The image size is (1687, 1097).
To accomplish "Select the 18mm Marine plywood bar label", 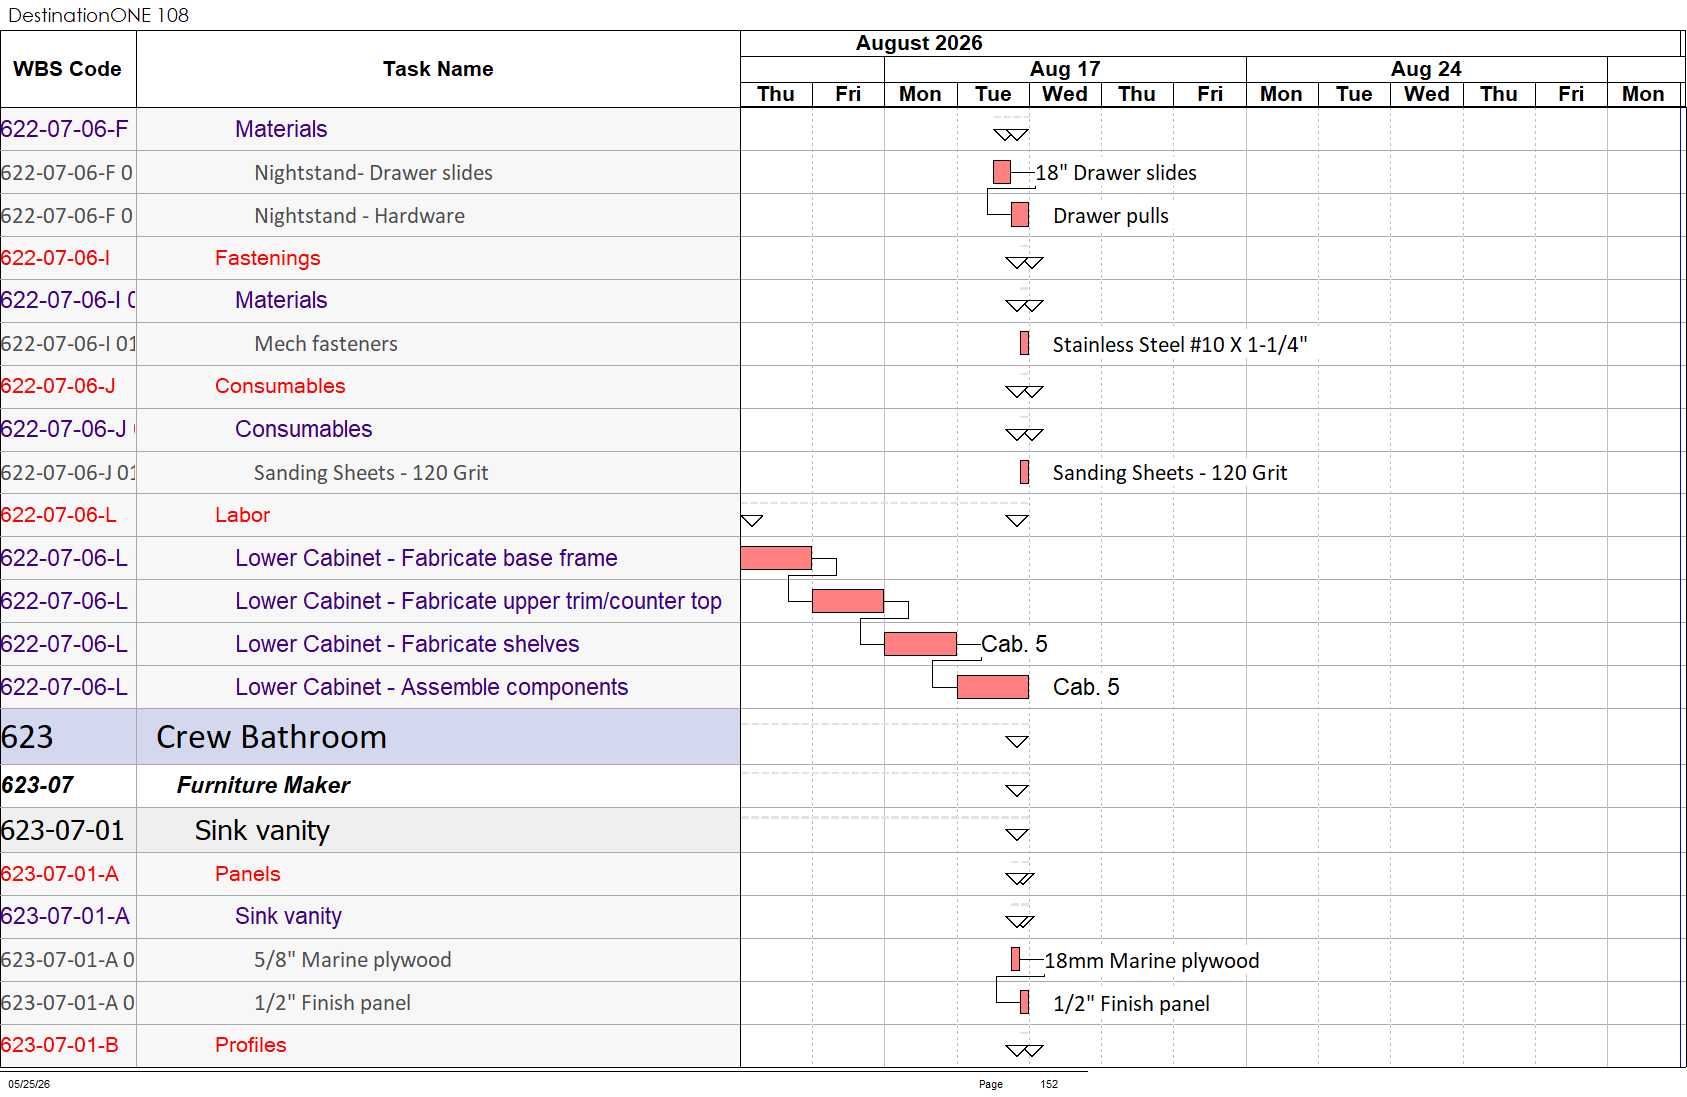I will tap(1152, 961).
